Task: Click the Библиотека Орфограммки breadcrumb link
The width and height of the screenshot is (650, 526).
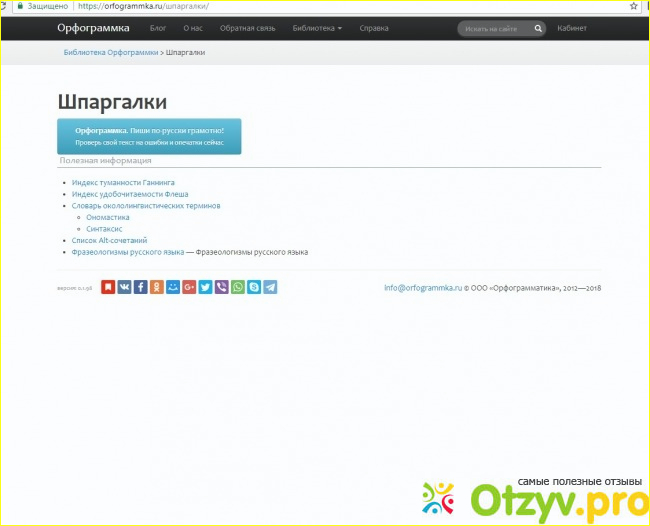Action: (x=111, y=51)
